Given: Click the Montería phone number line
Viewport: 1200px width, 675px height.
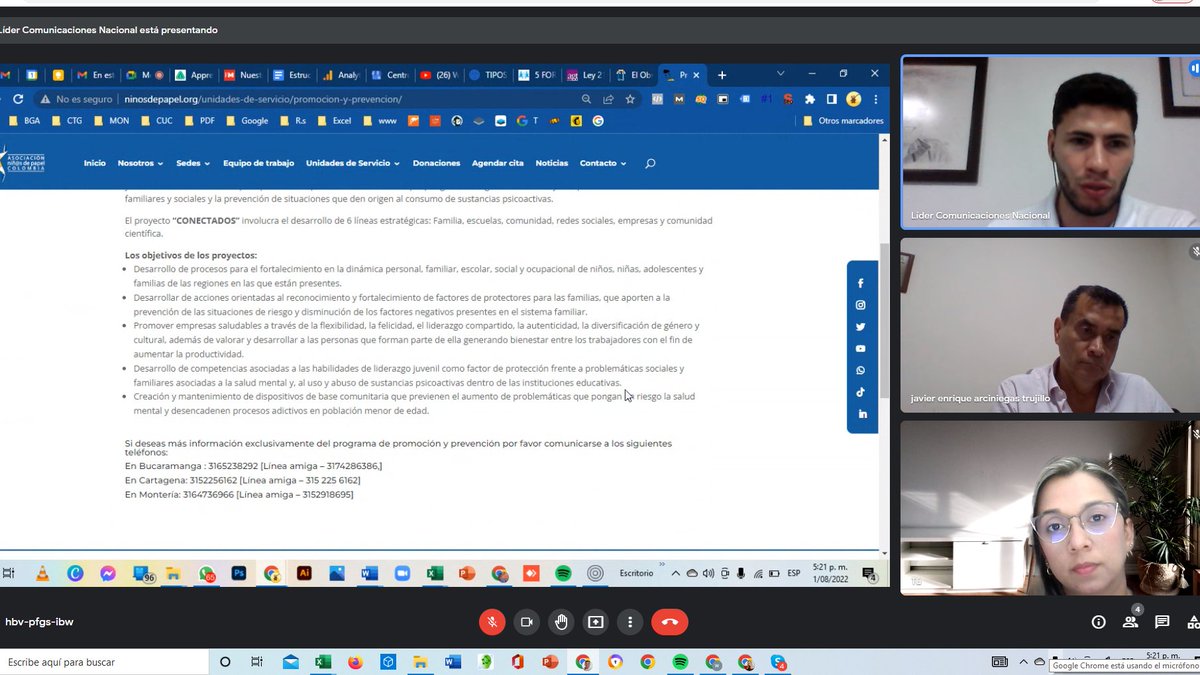Looking at the screenshot, I should tap(239, 494).
